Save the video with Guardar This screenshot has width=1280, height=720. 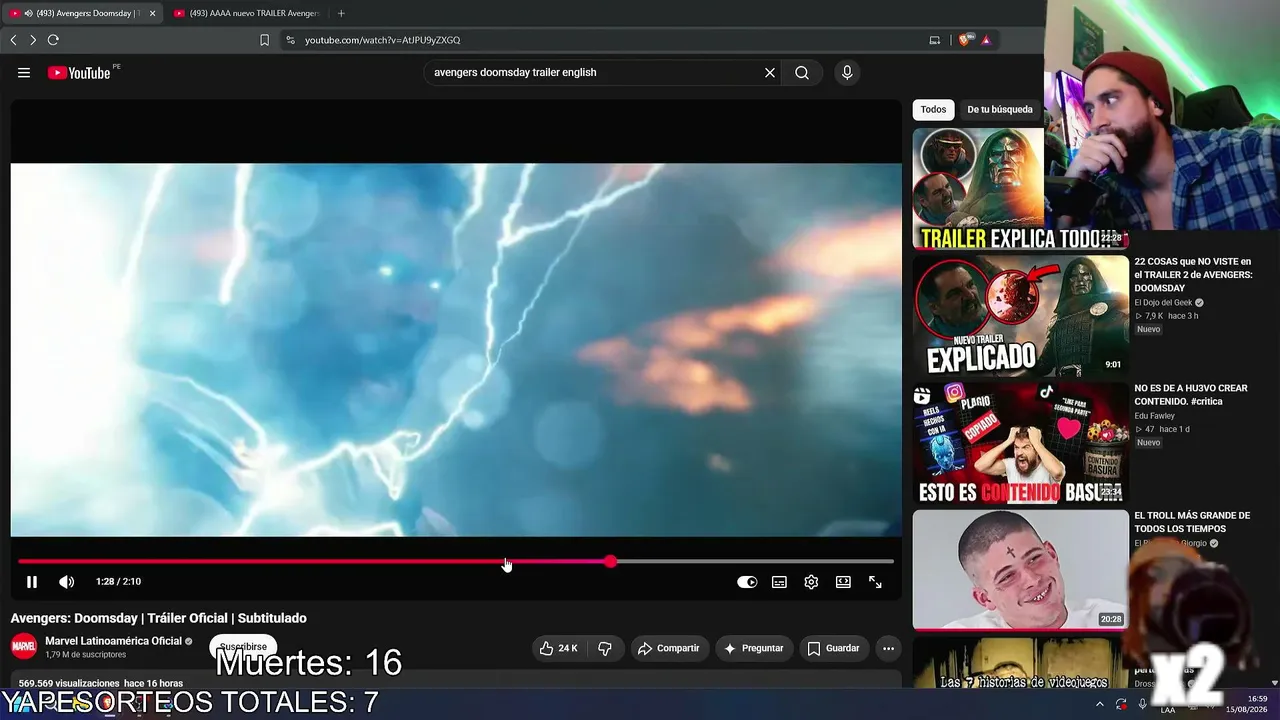(x=834, y=648)
